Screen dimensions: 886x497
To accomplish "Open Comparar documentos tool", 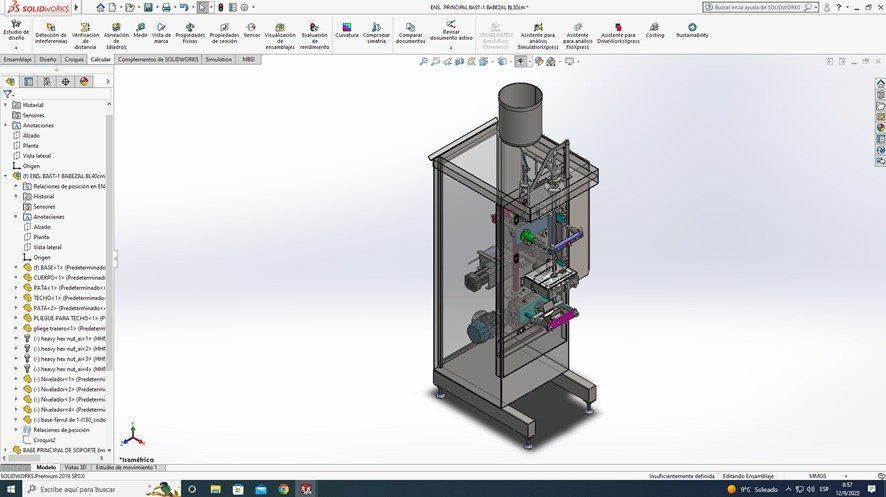I will (x=411, y=33).
